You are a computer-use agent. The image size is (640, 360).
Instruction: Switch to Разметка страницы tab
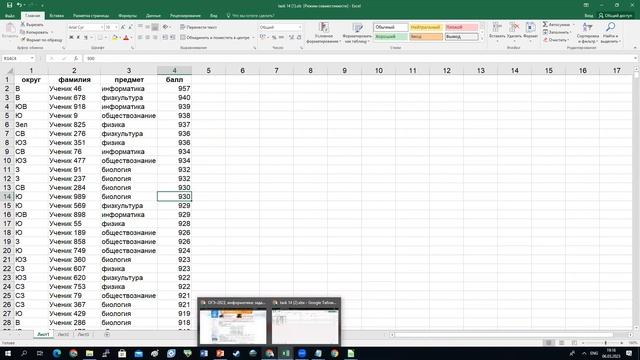coord(91,16)
